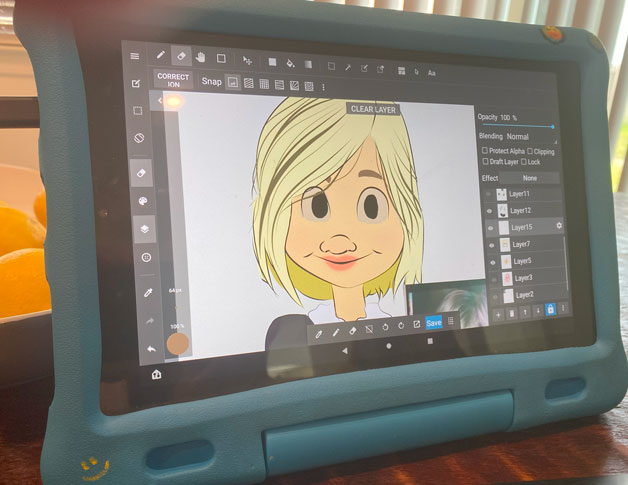Image resolution: width=628 pixels, height=485 pixels.
Task: Toggle Protect Alpha checkbox
Action: pos(485,150)
